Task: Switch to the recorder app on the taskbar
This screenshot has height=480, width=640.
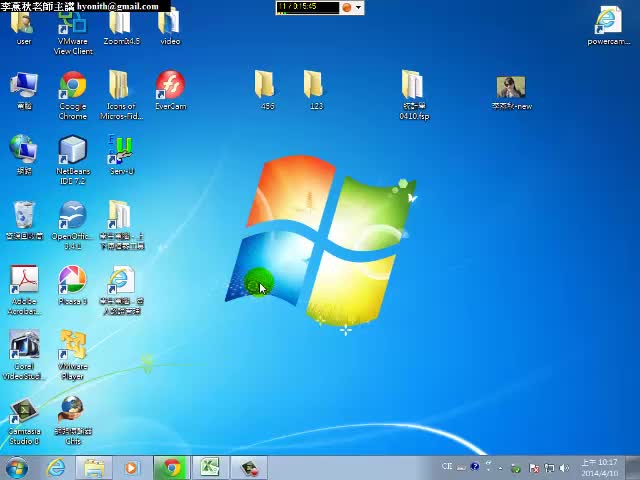Action: pyautogui.click(x=249, y=468)
